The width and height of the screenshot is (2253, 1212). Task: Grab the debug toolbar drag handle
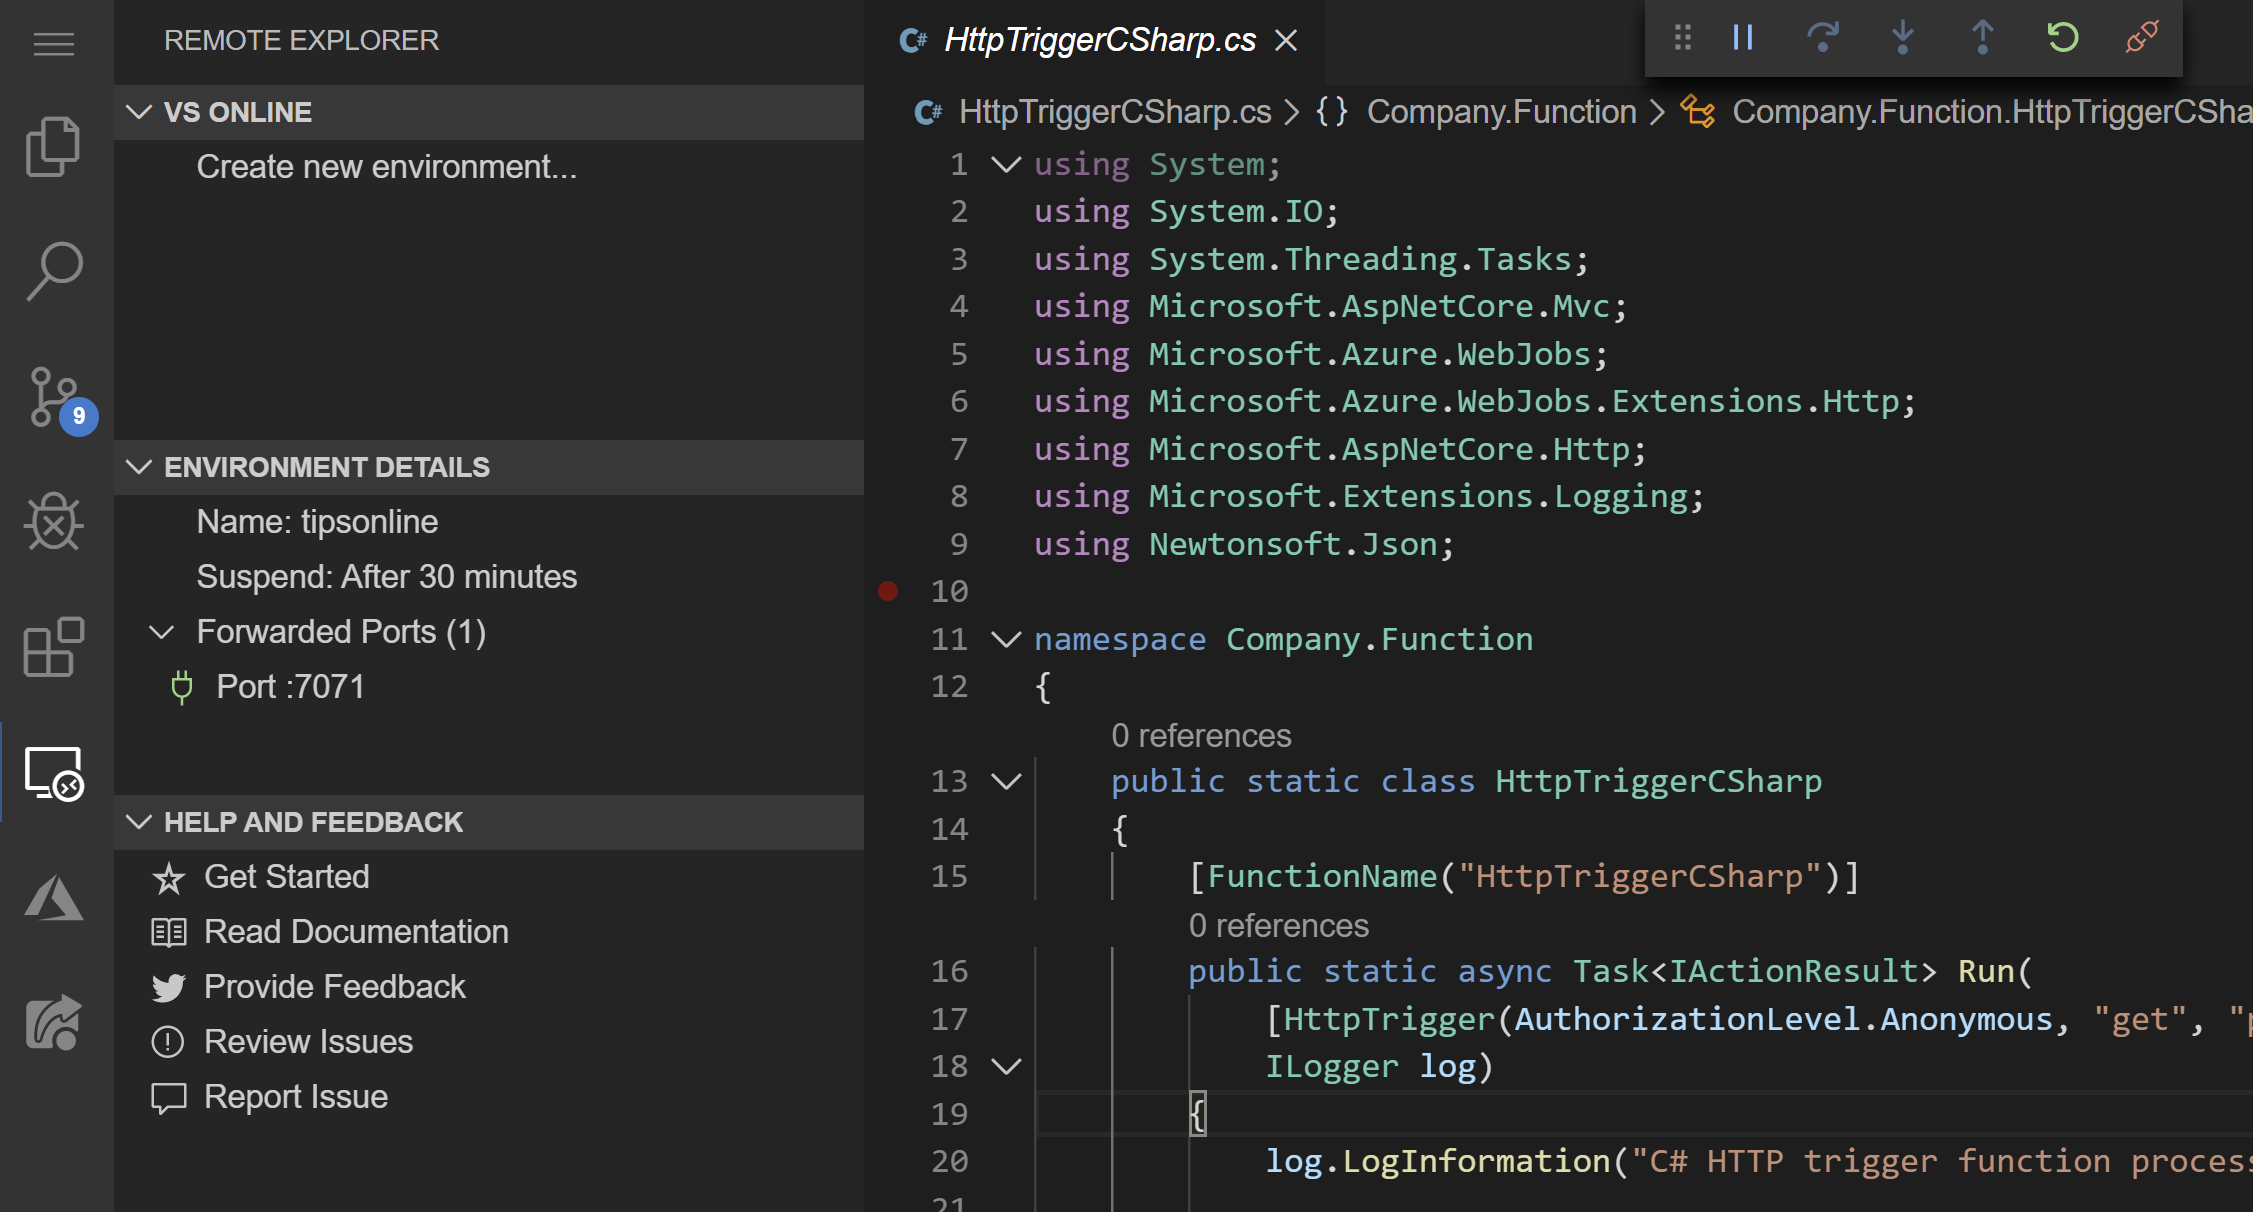[1683, 37]
